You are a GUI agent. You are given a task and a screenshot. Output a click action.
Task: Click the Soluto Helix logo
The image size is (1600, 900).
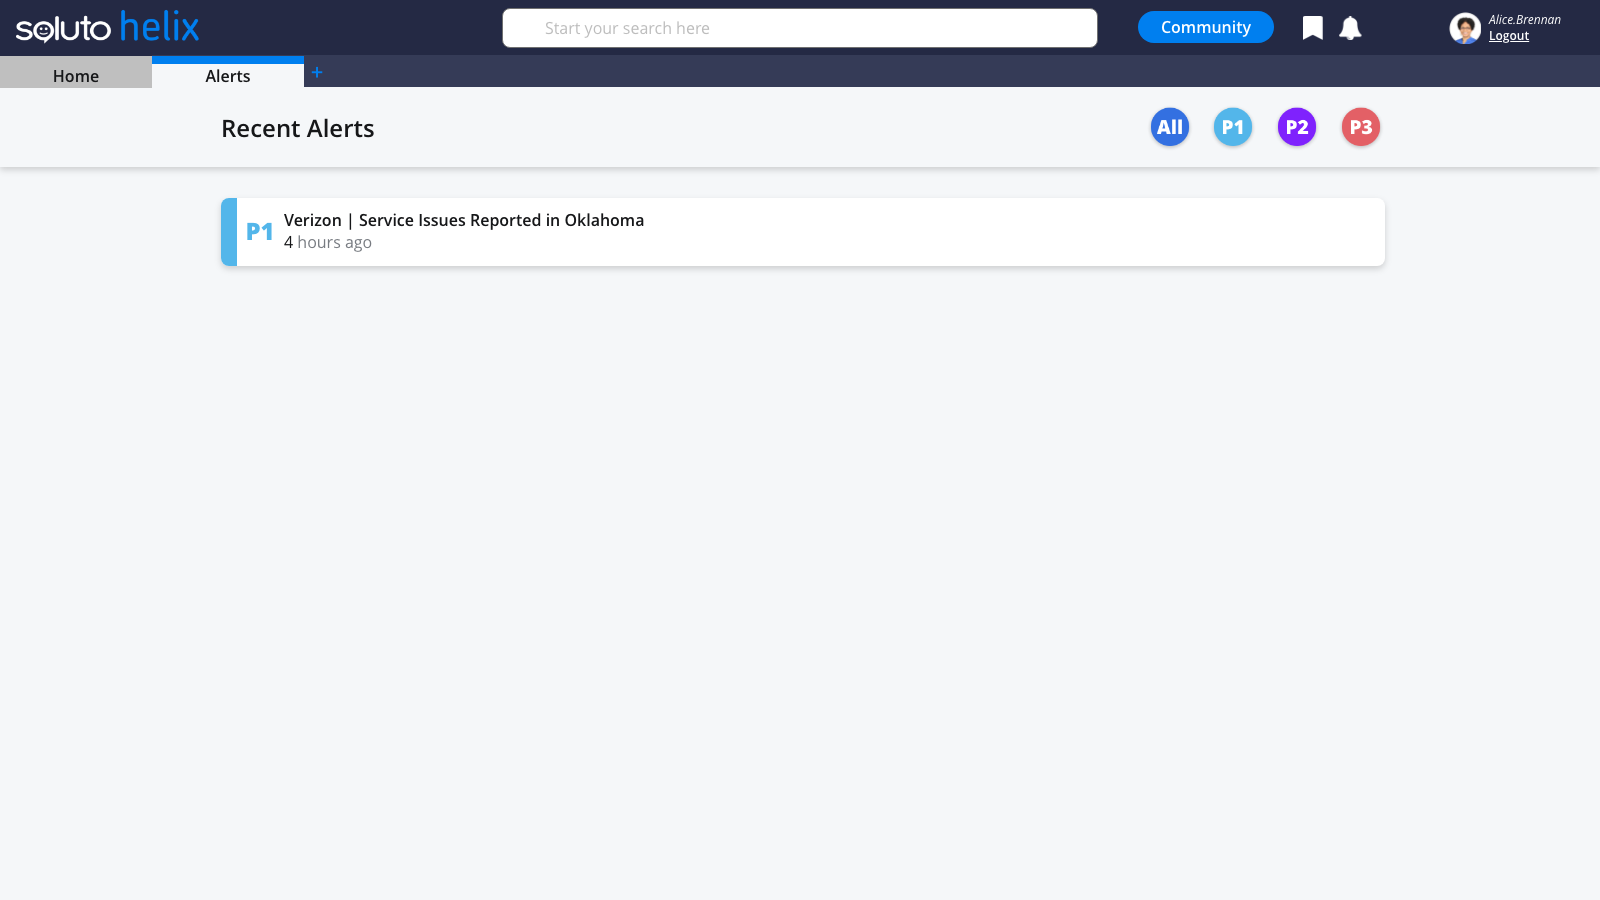(108, 27)
